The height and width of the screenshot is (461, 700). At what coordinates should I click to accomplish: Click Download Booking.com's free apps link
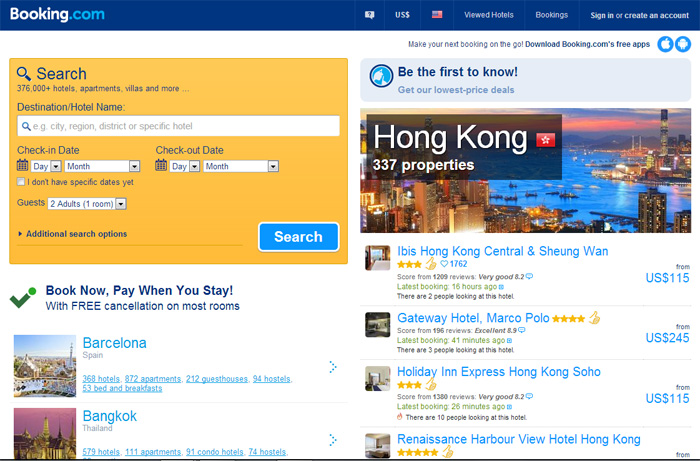point(587,44)
